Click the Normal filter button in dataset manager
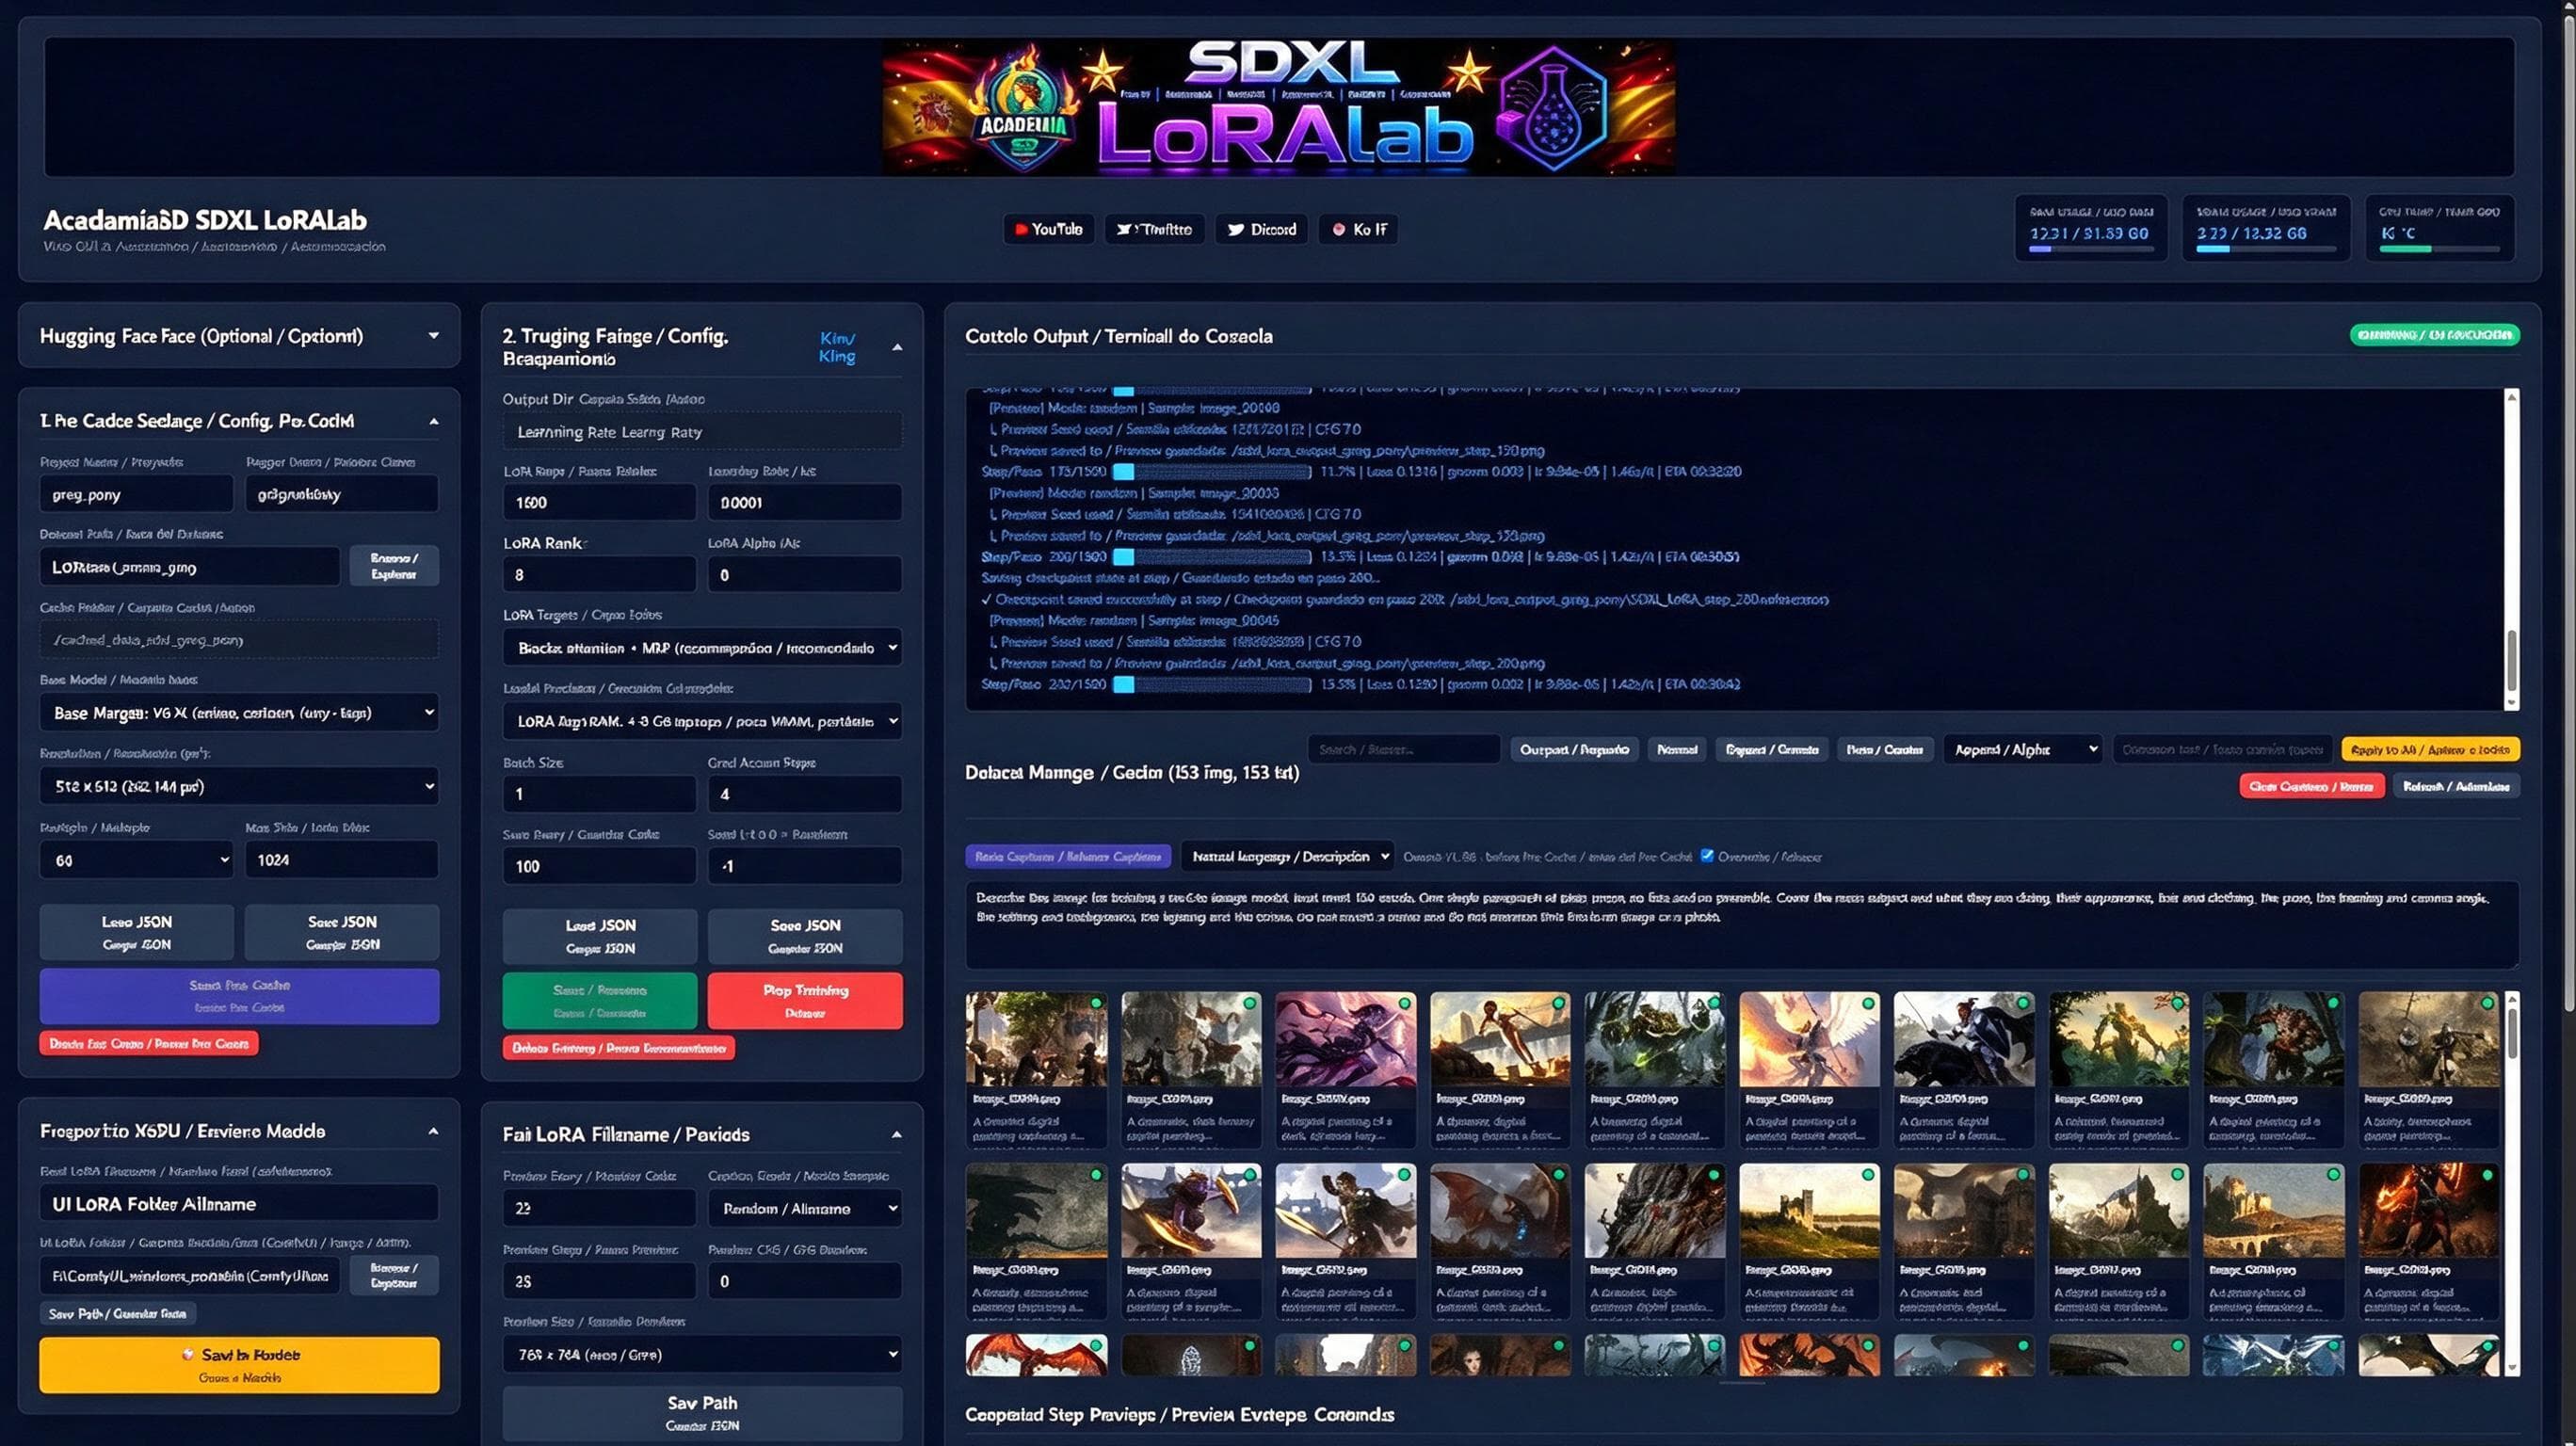Image resolution: width=2576 pixels, height=1446 pixels. click(1677, 749)
